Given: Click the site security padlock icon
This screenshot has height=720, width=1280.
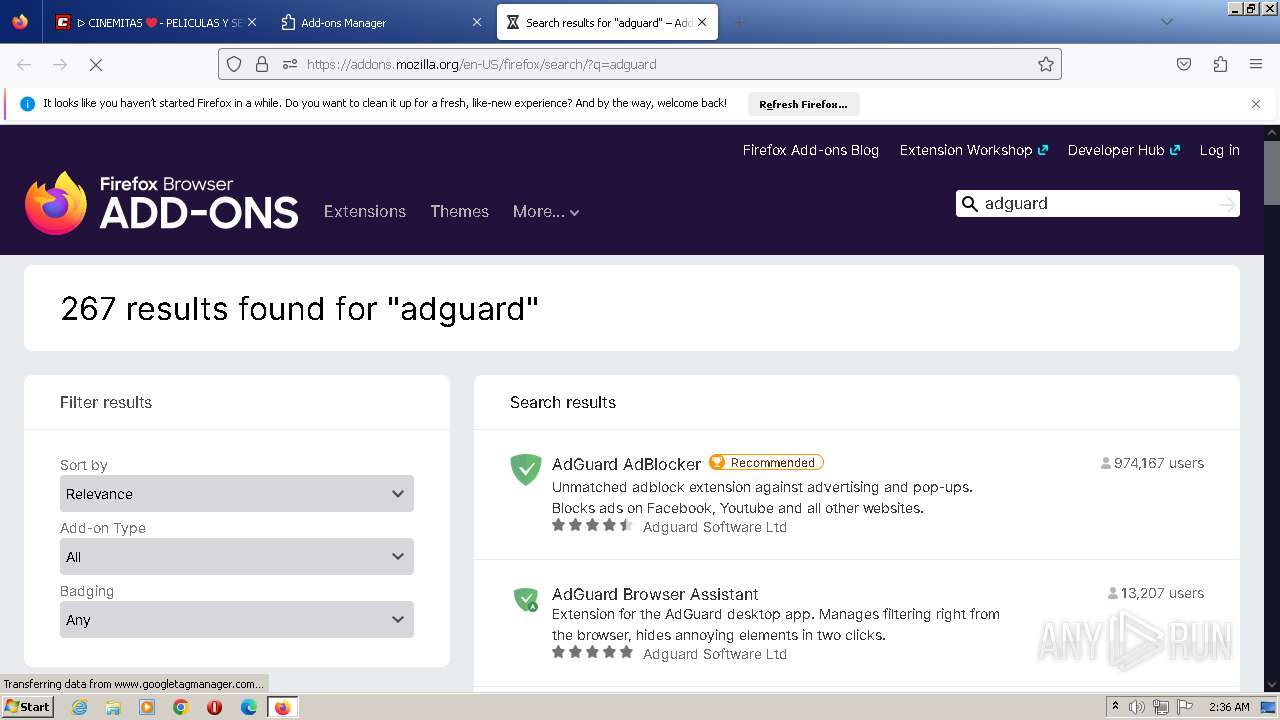Looking at the screenshot, I should click(x=262, y=64).
